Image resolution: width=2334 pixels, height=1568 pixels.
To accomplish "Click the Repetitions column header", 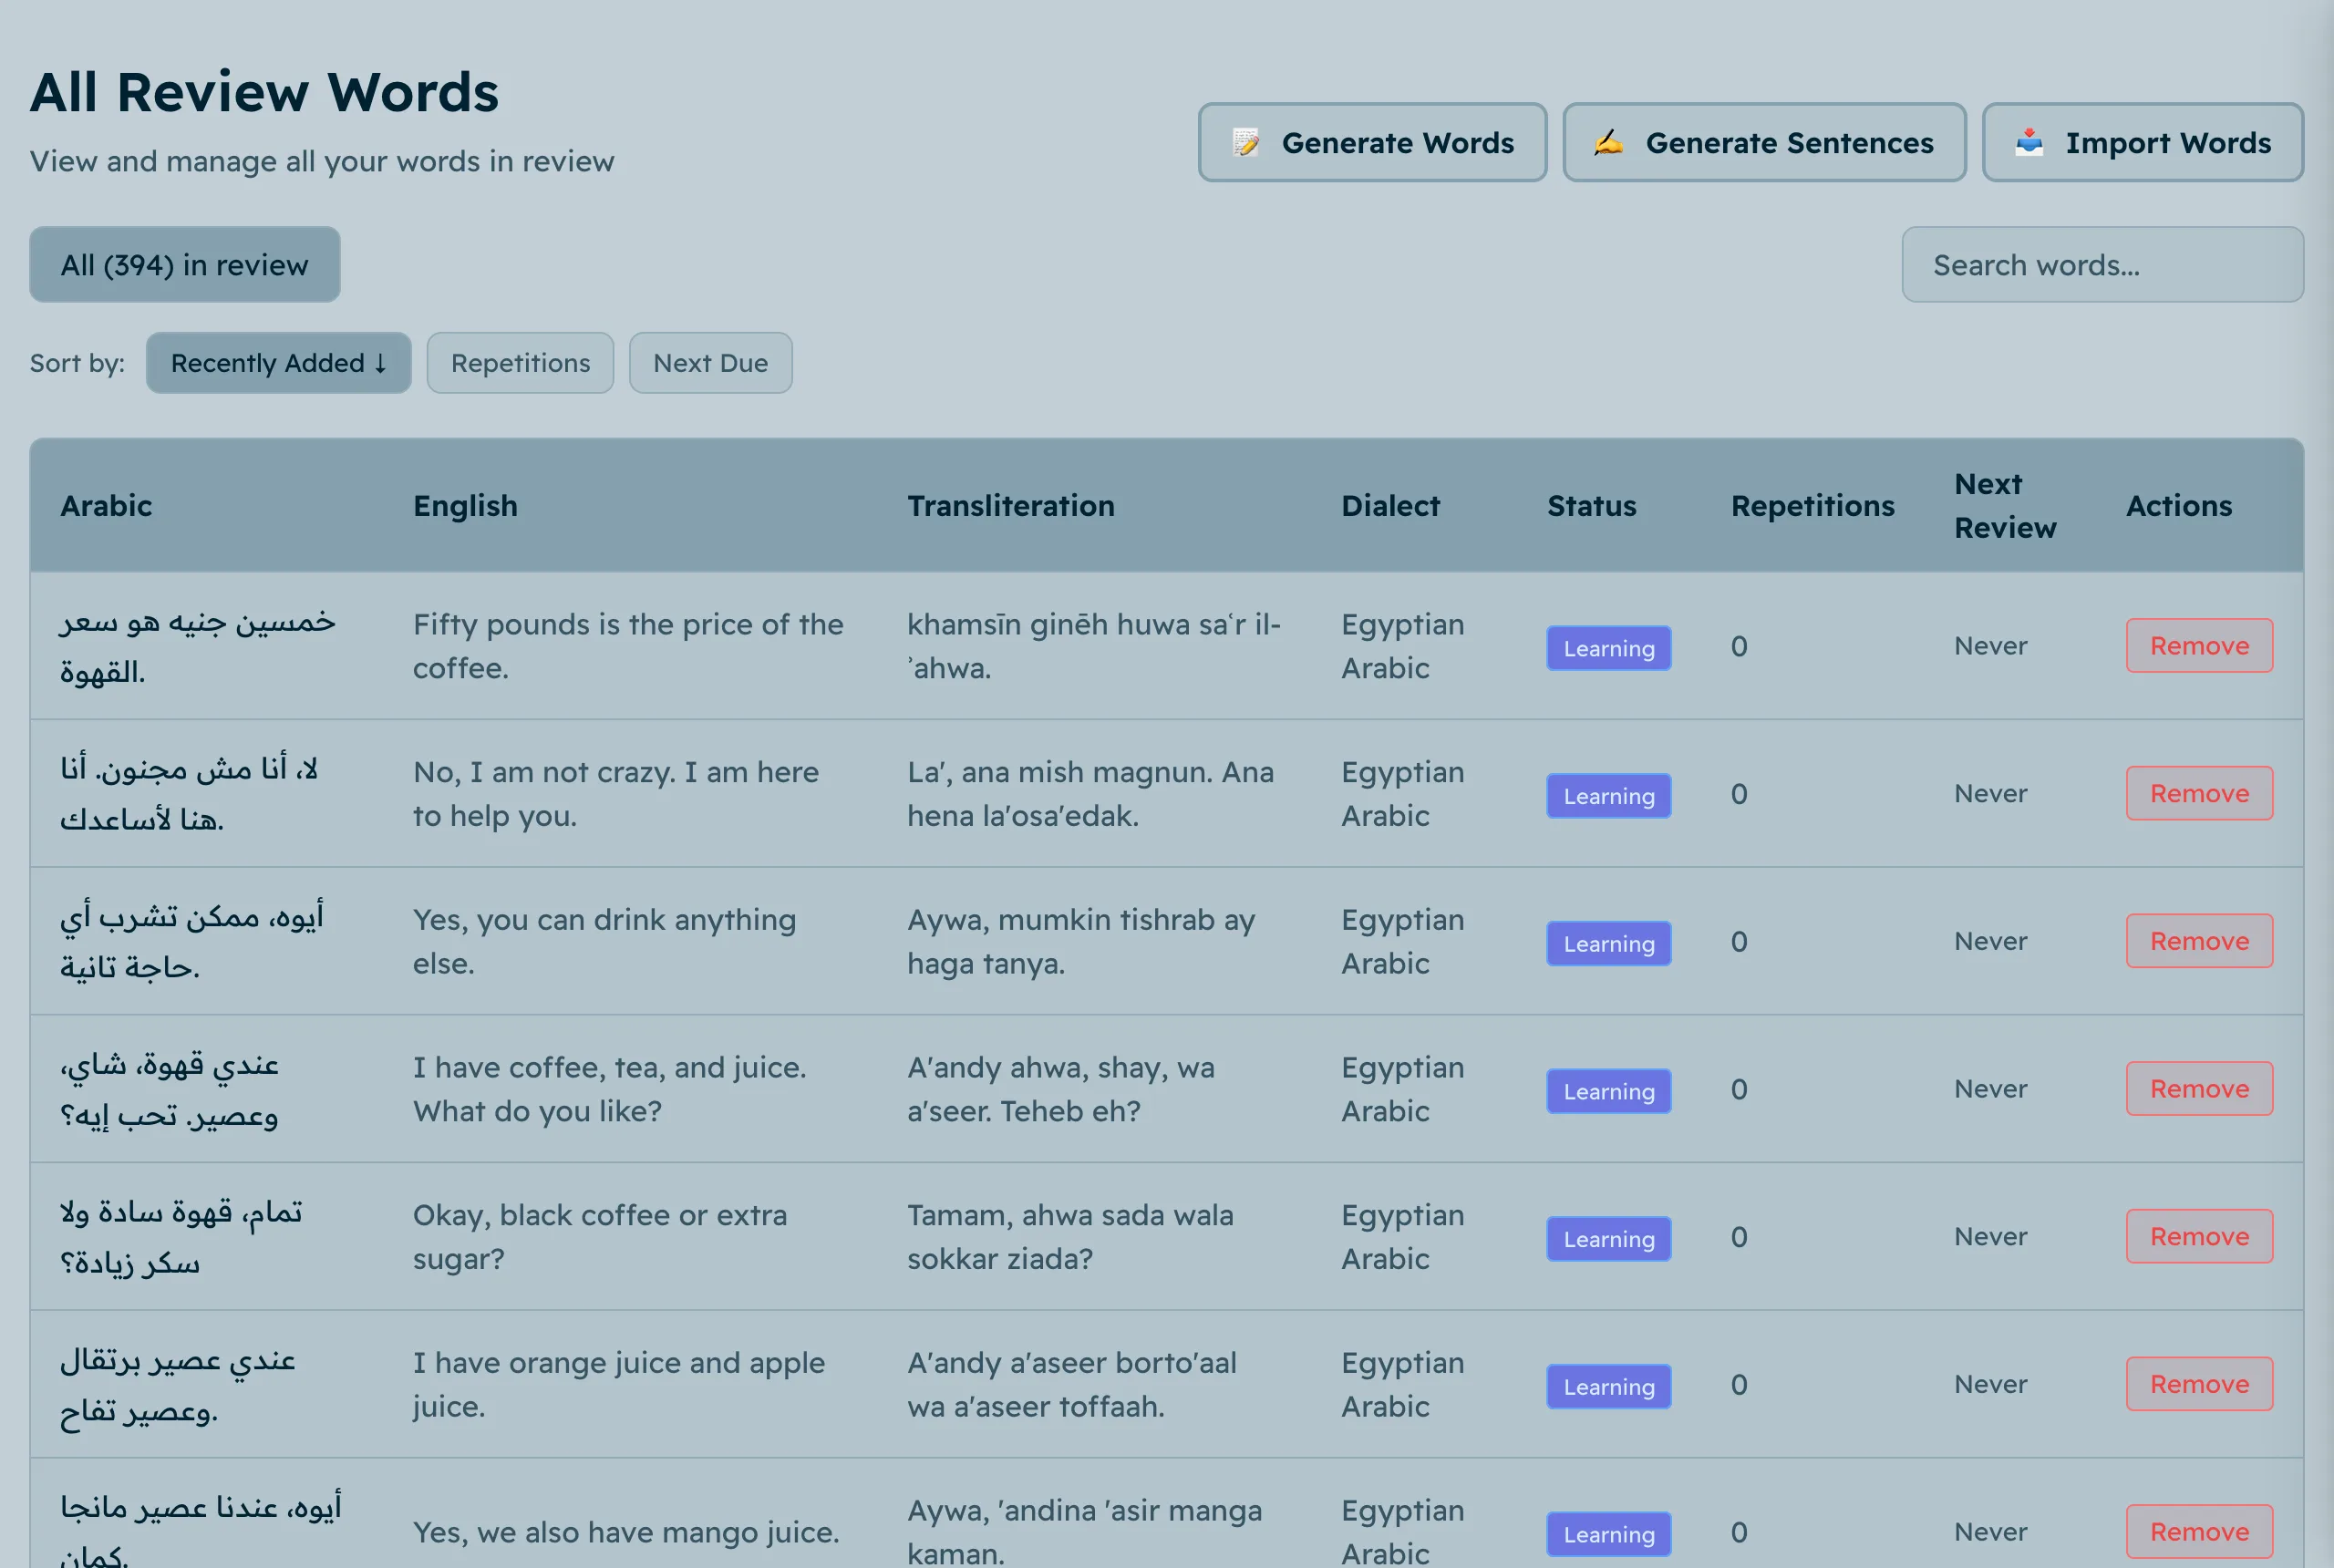I will (1812, 505).
